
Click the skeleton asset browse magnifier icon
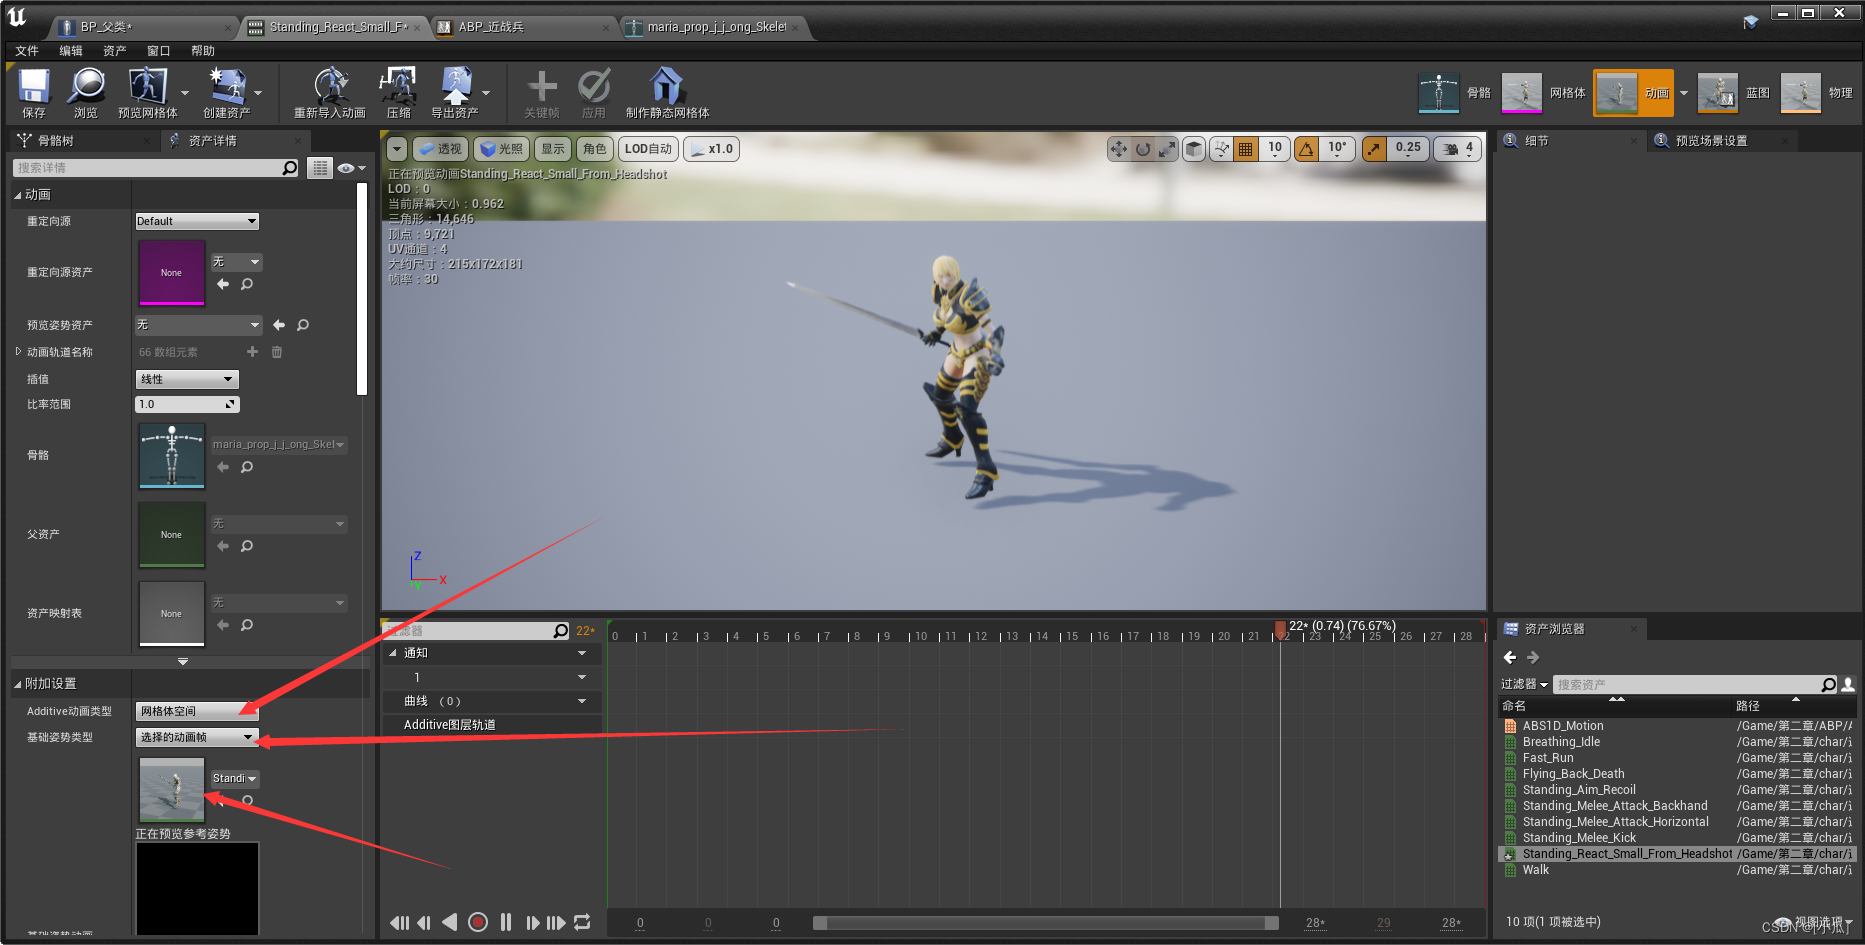click(247, 467)
